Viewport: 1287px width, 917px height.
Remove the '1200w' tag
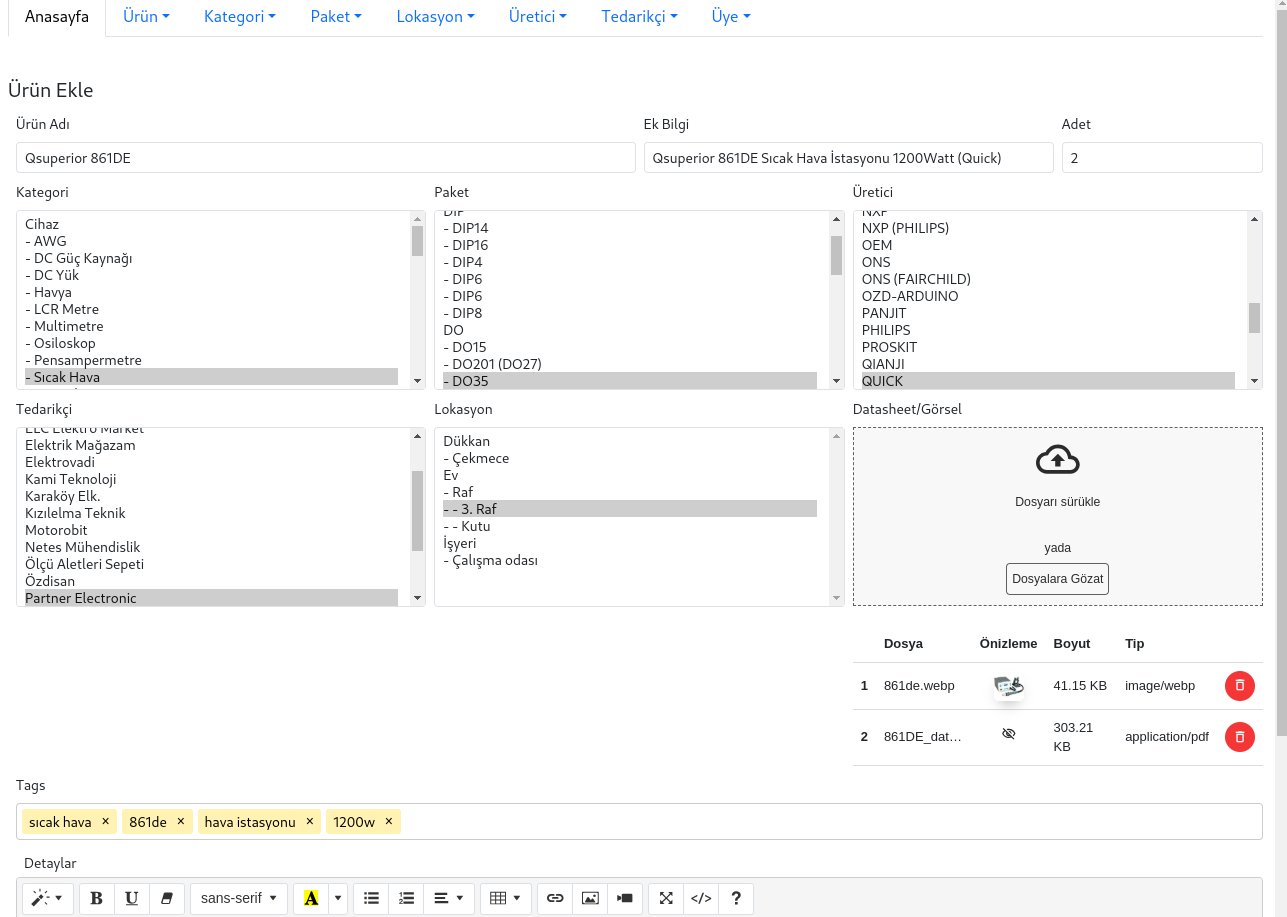(389, 821)
